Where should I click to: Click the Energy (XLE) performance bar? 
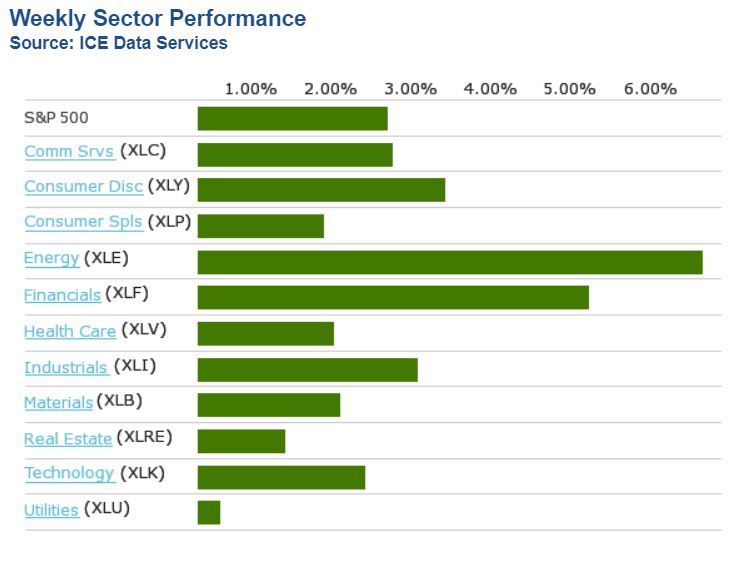[x=450, y=262]
